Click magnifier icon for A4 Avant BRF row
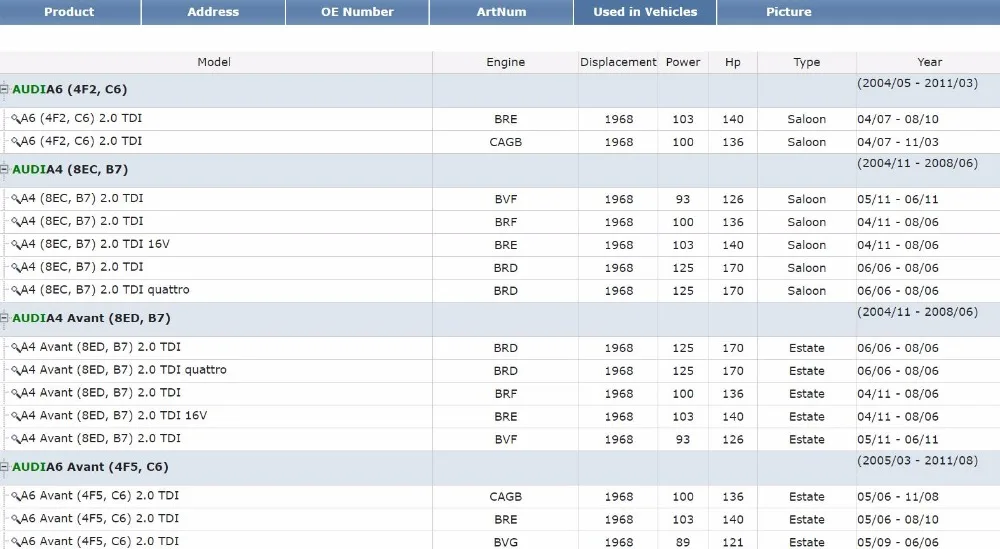Image resolution: width=1000 pixels, height=549 pixels. click(x=16, y=393)
